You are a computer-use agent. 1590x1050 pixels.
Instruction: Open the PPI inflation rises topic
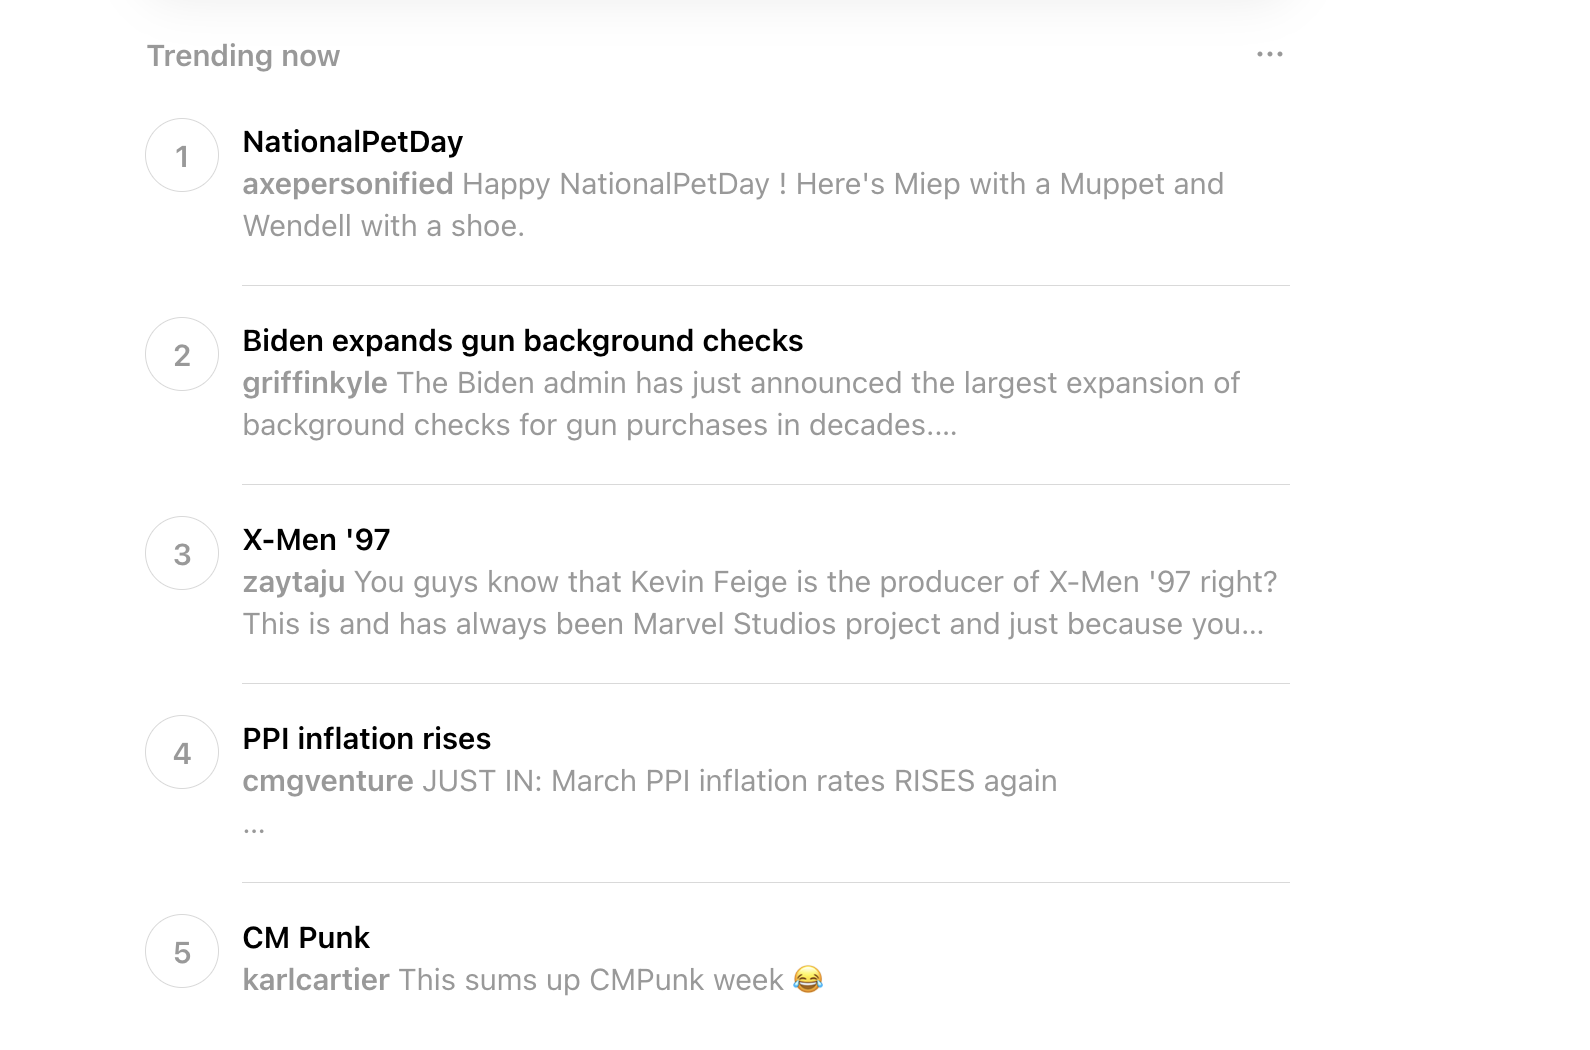(x=367, y=739)
